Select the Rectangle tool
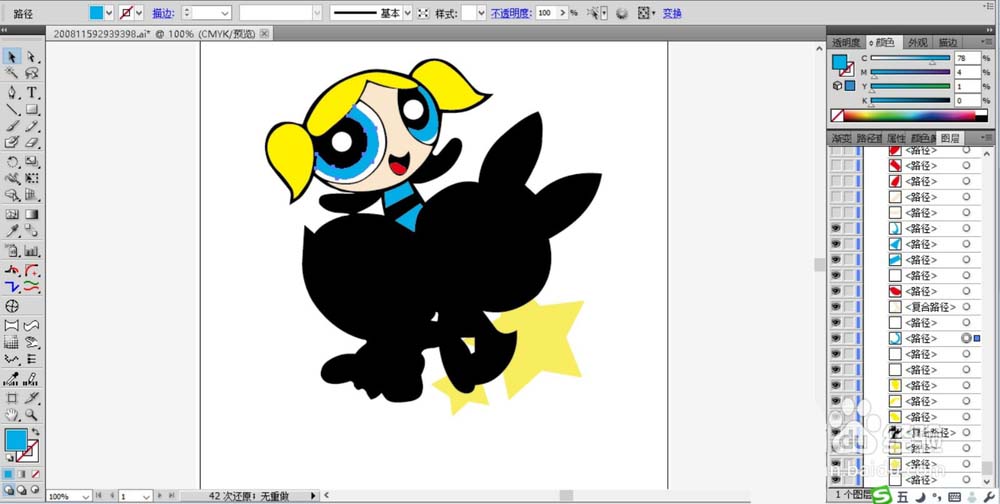The image size is (1000, 504). pos(31,110)
